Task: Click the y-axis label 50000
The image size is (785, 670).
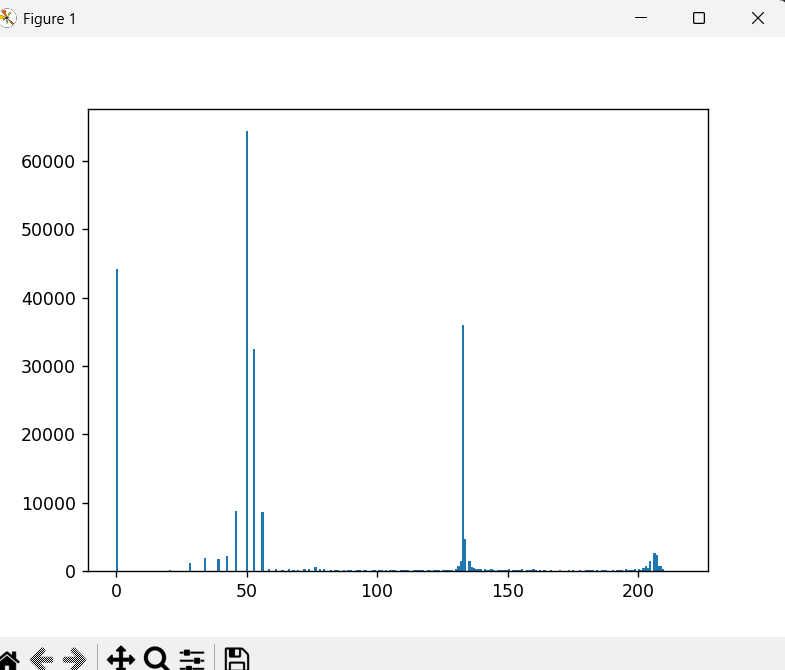Action: (x=48, y=230)
